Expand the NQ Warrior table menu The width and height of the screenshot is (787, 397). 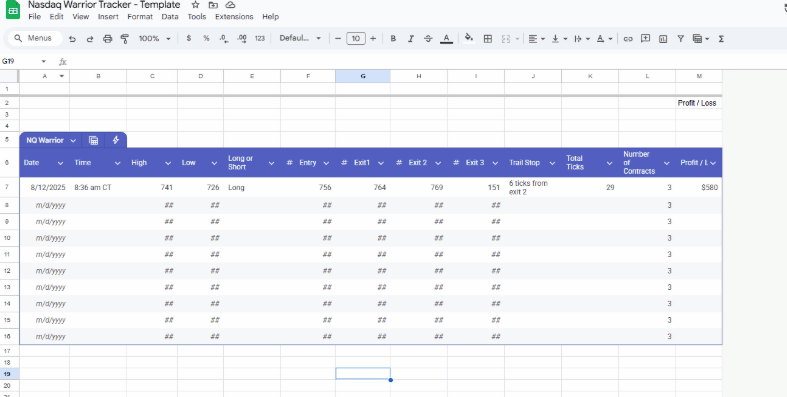[x=73, y=141]
